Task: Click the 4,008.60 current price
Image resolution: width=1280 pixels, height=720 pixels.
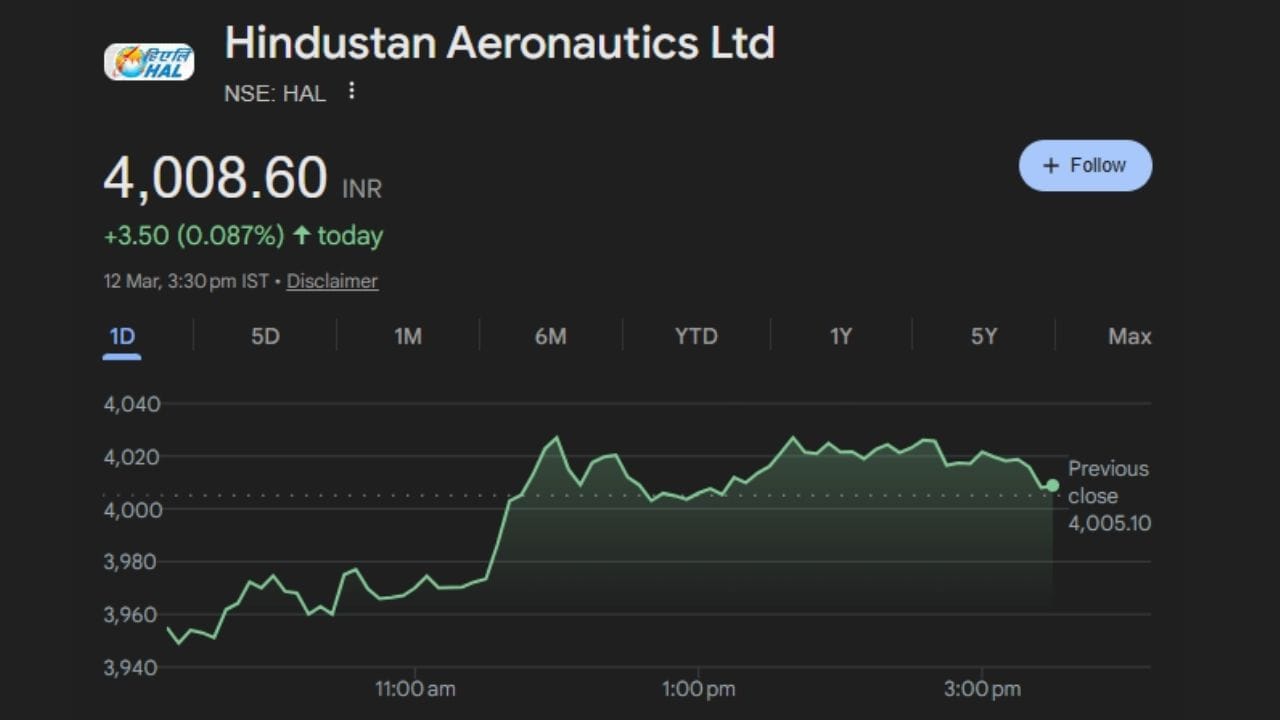Action: [215, 178]
